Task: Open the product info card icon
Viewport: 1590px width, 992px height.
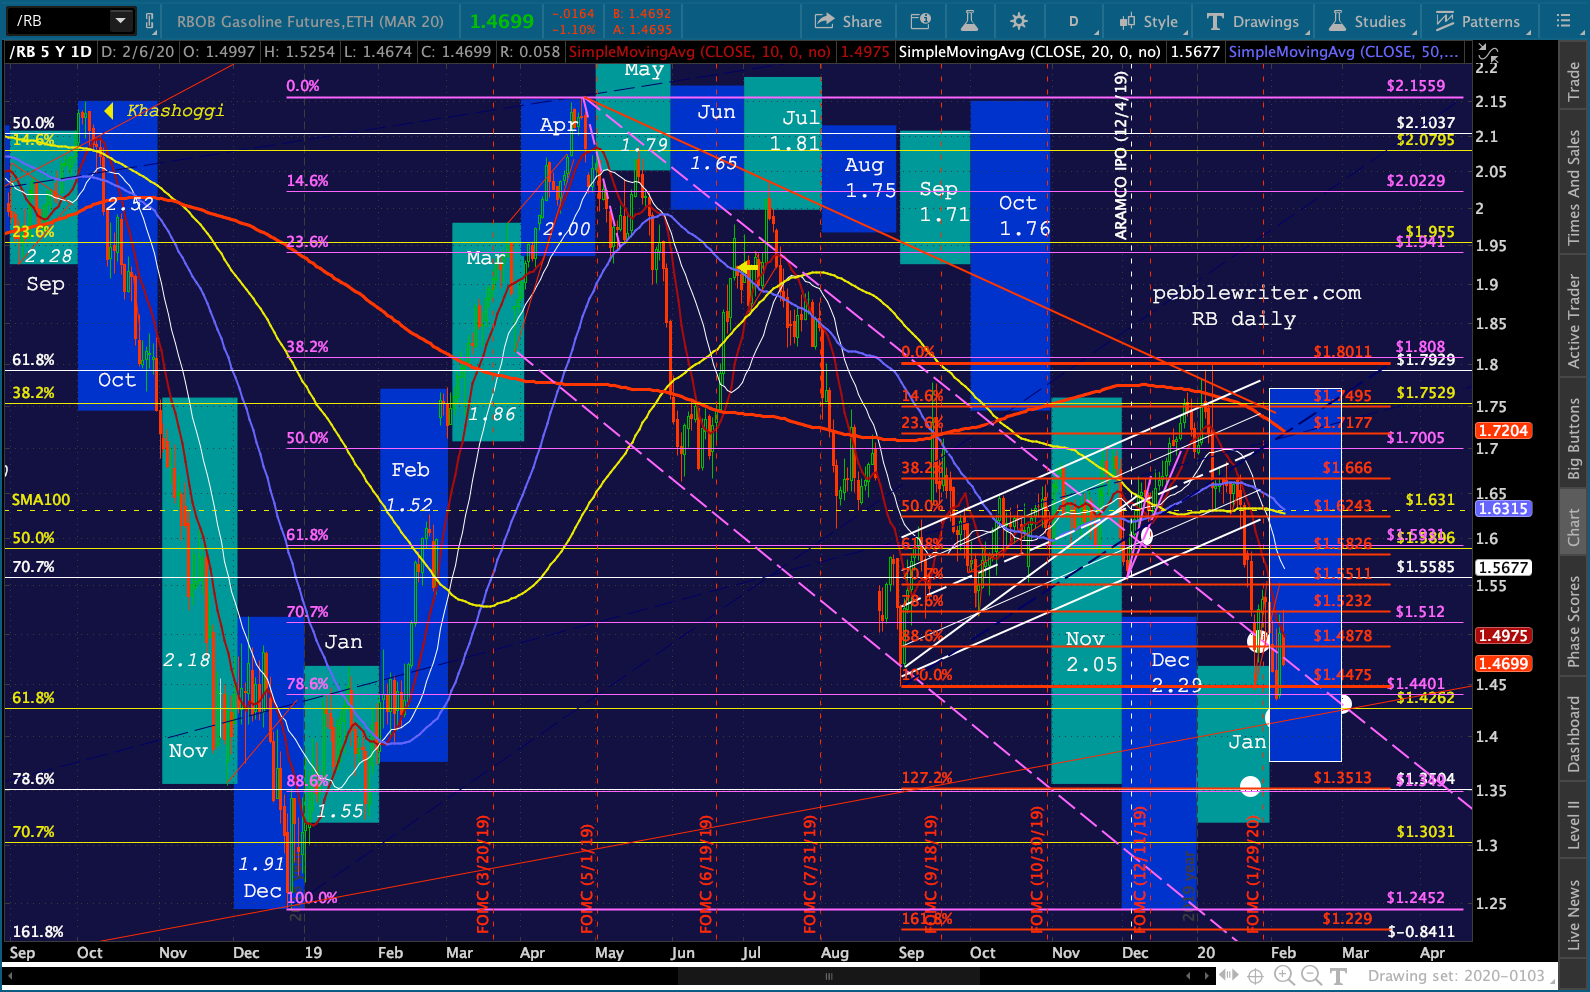Action: [920, 21]
